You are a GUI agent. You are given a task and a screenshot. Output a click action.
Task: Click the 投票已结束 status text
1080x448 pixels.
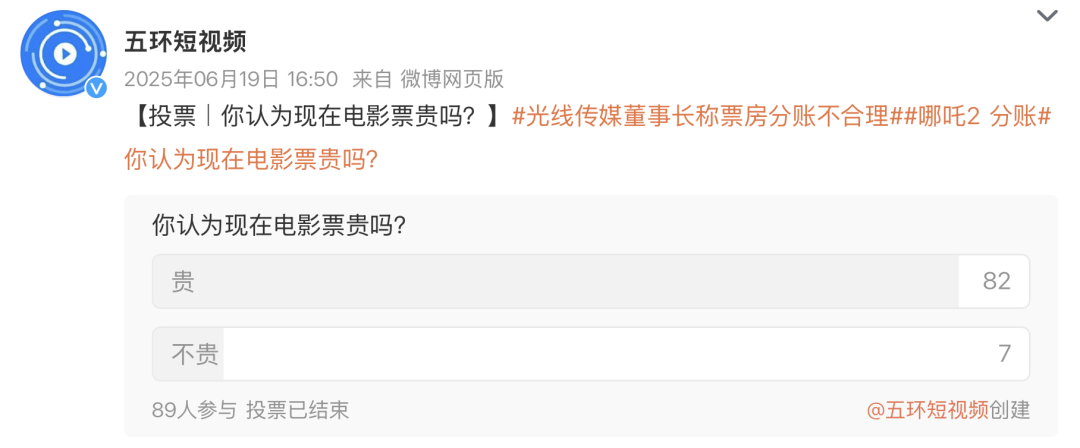pos(298,409)
